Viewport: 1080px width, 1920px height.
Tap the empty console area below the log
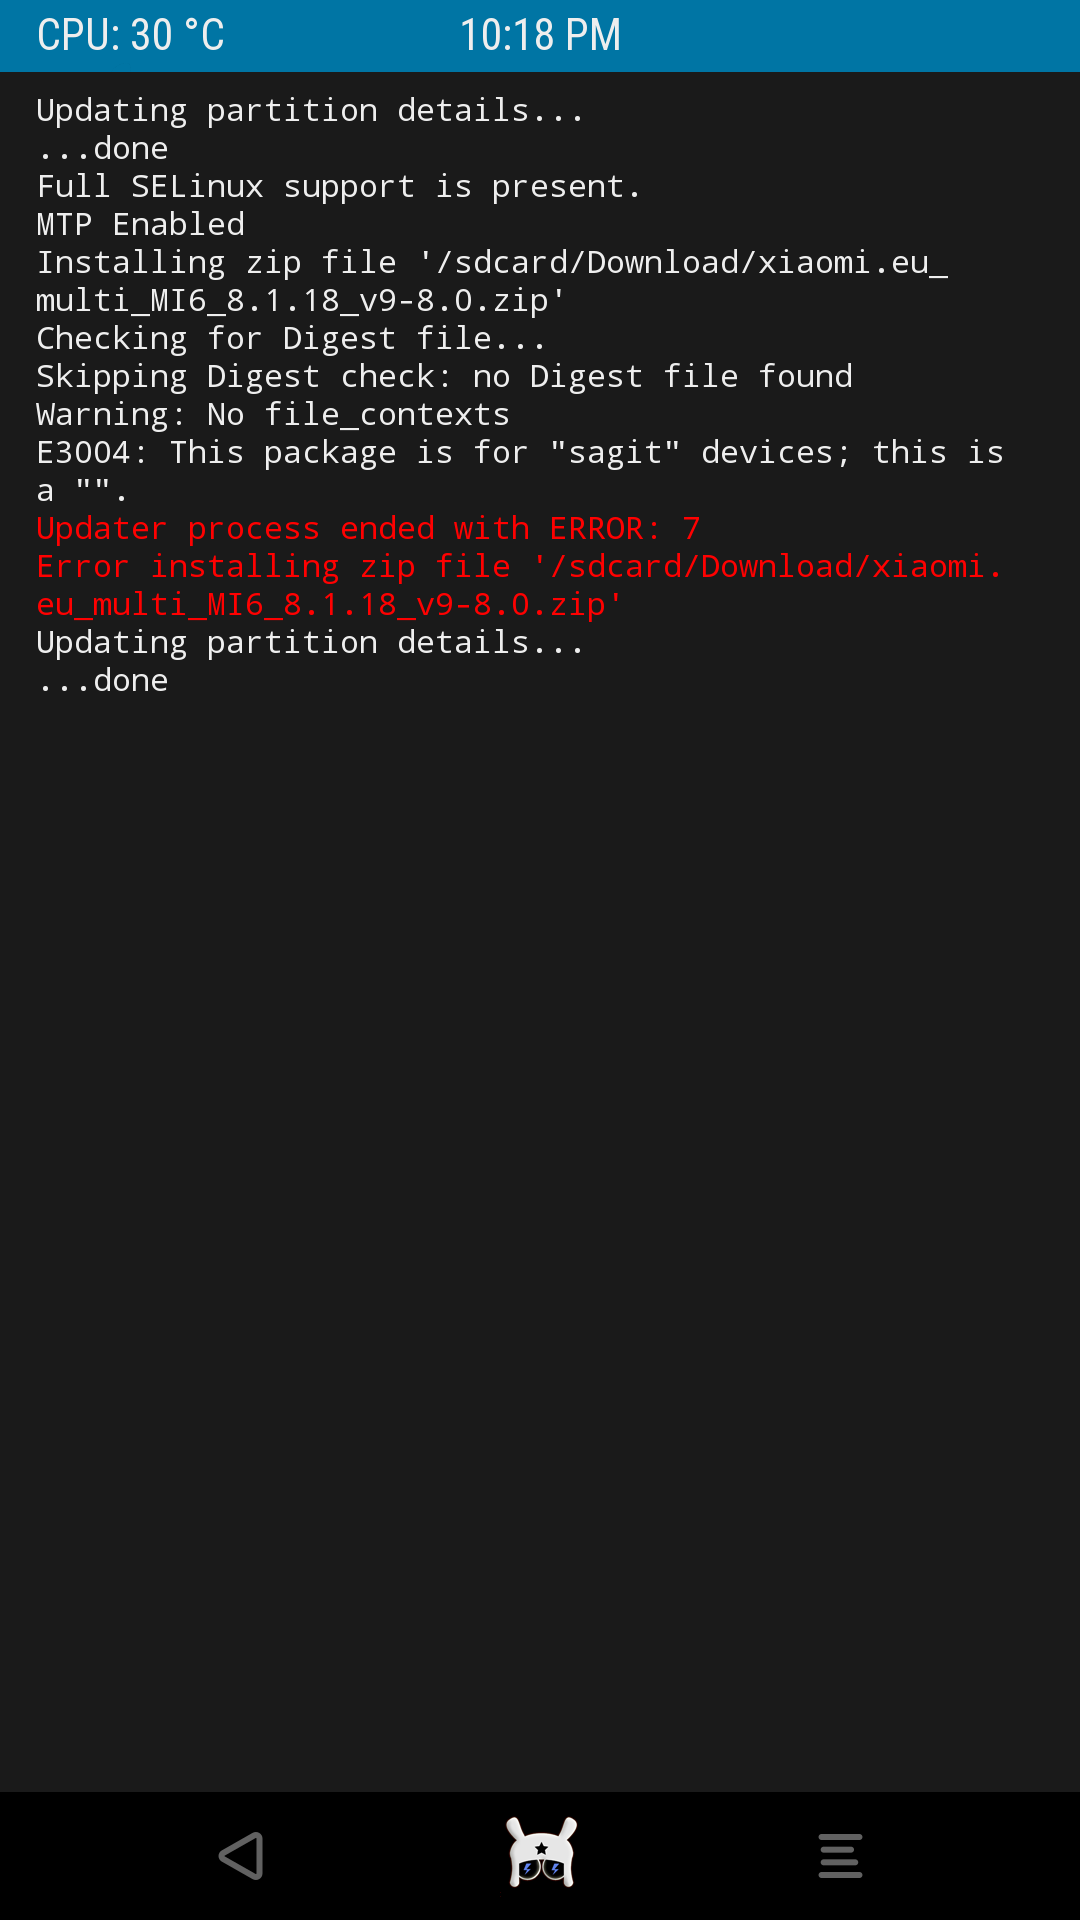(x=540, y=1240)
